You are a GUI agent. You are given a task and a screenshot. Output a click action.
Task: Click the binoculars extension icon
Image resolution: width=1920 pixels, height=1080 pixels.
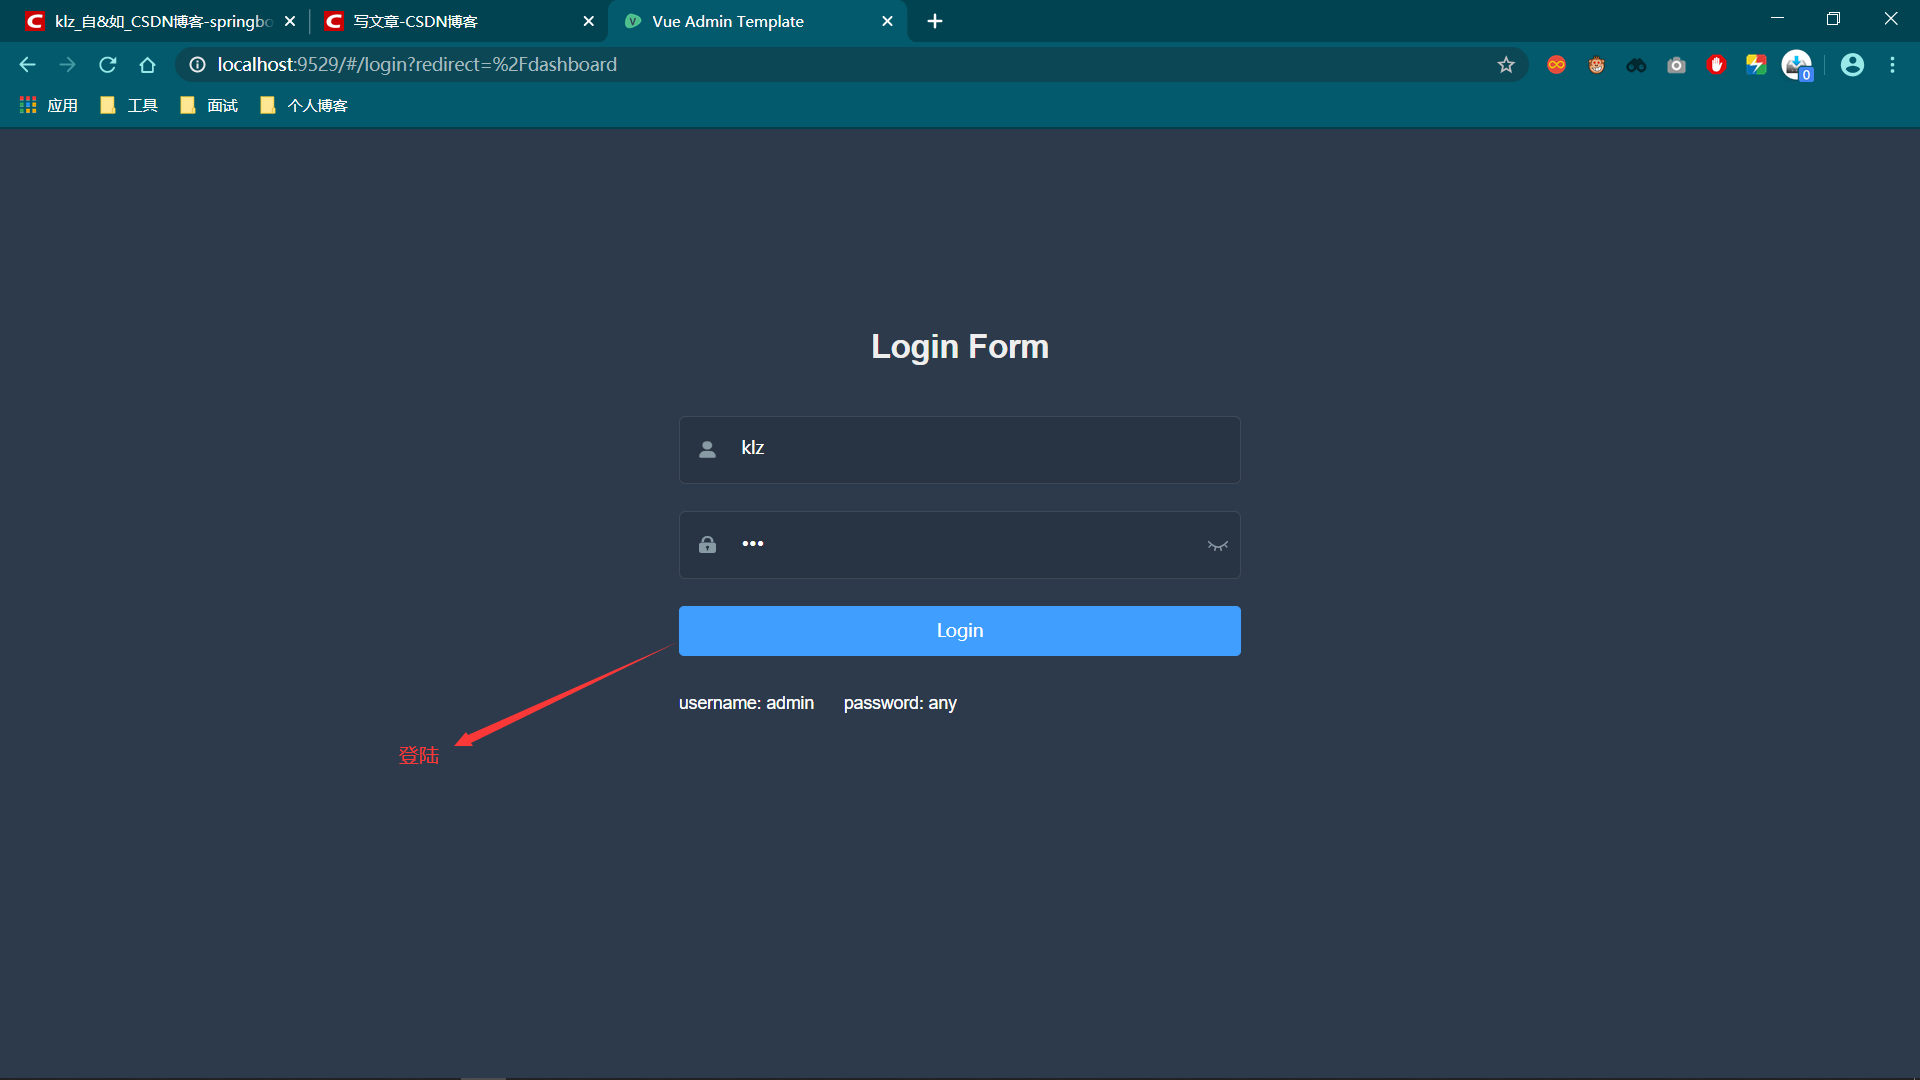1636,65
